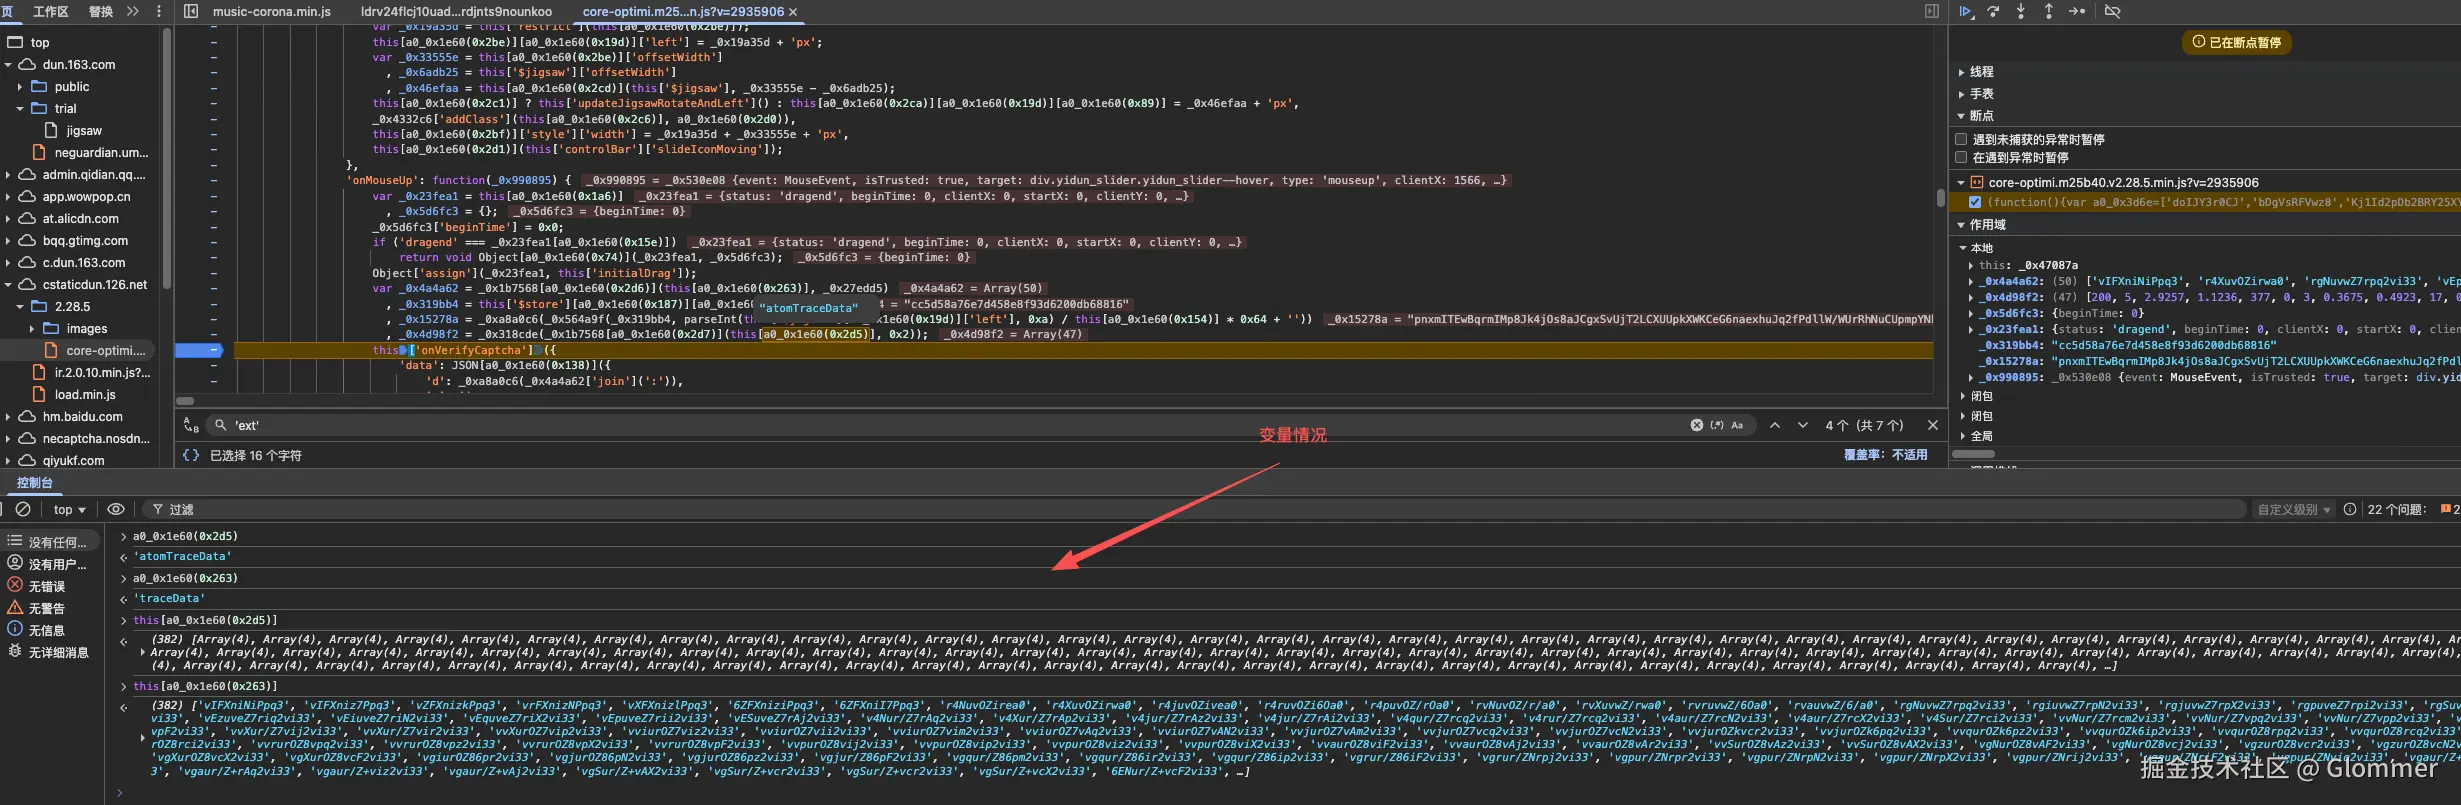Toggle regex matching in the search bar

[x=1717, y=425]
